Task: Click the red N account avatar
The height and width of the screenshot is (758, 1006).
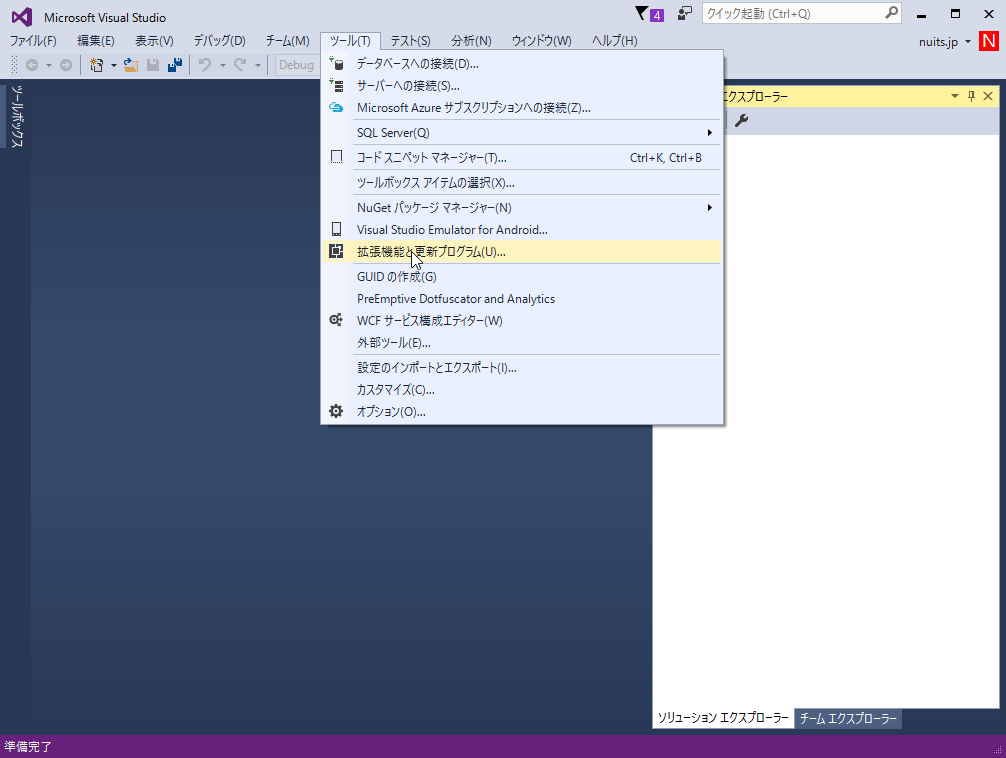Action: (989, 41)
